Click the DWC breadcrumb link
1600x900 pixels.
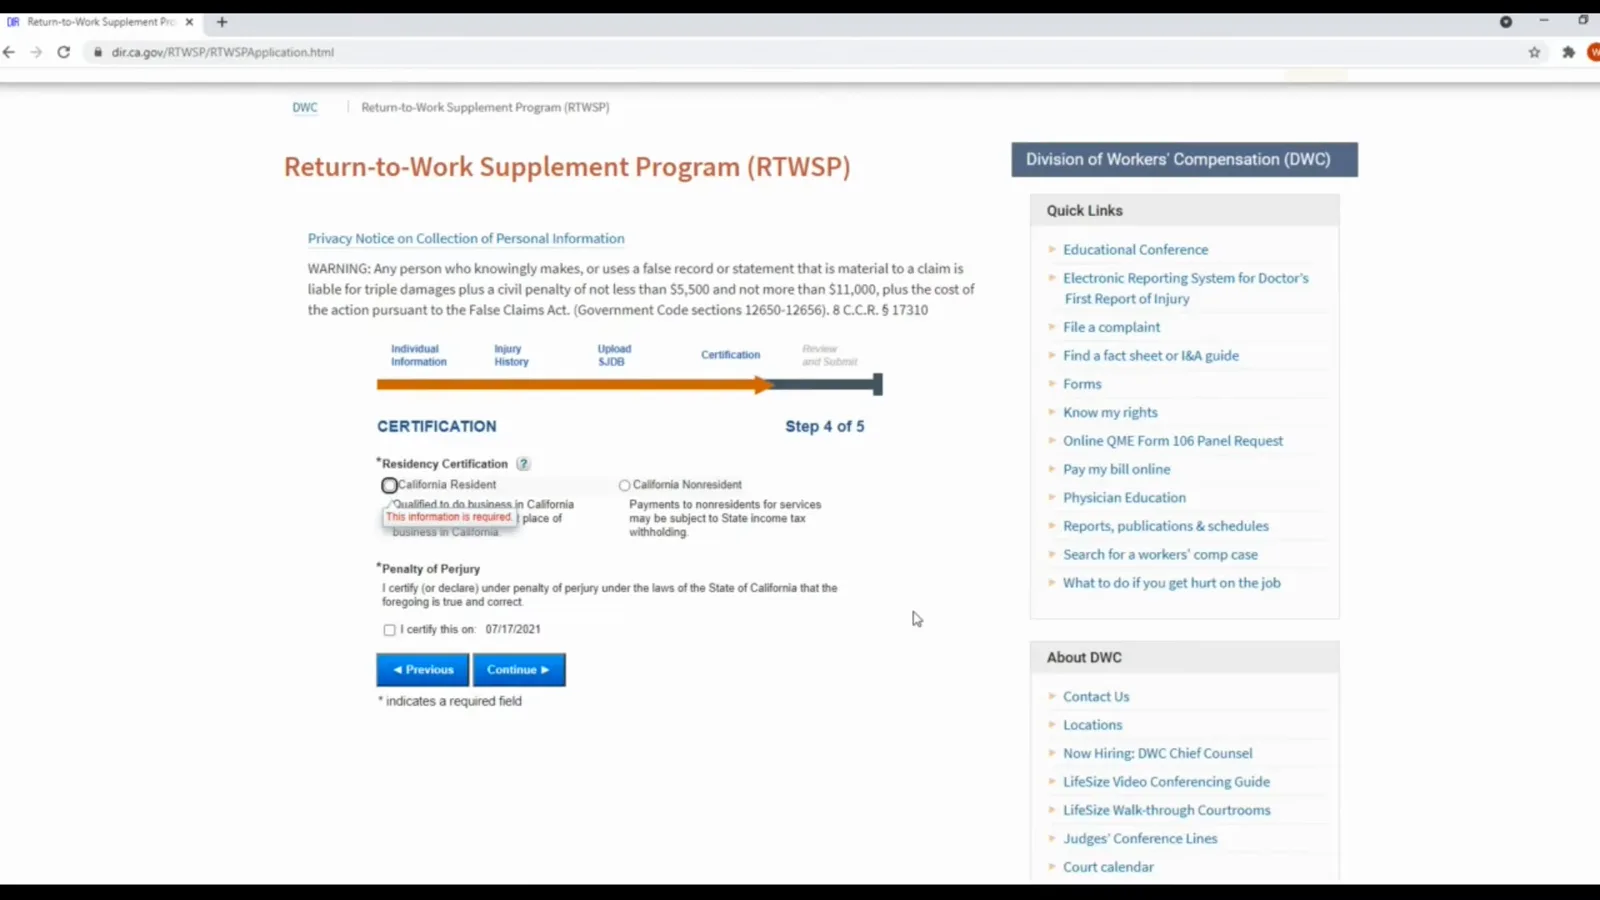pyautogui.click(x=305, y=107)
